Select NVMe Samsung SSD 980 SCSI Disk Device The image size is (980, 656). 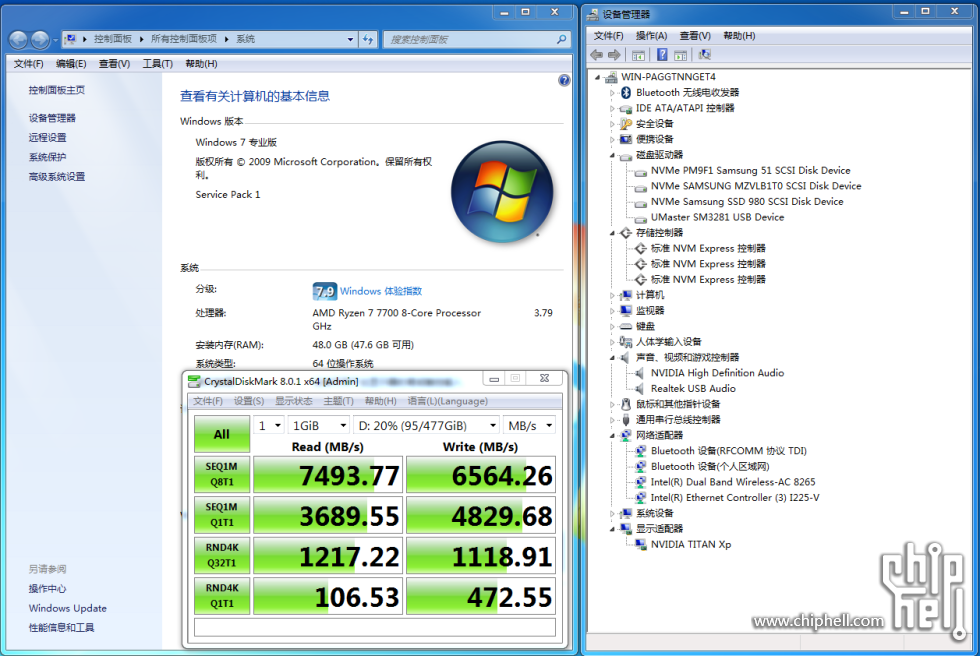(x=747, y=201)
